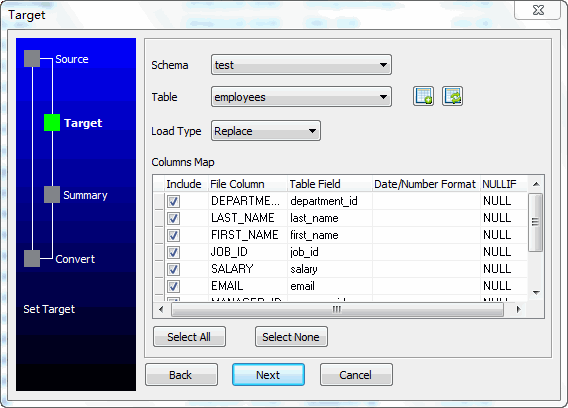This screenshot has height=408, width=568.
Task: Click the Date/Number Format column header
Action: (426, 184)
